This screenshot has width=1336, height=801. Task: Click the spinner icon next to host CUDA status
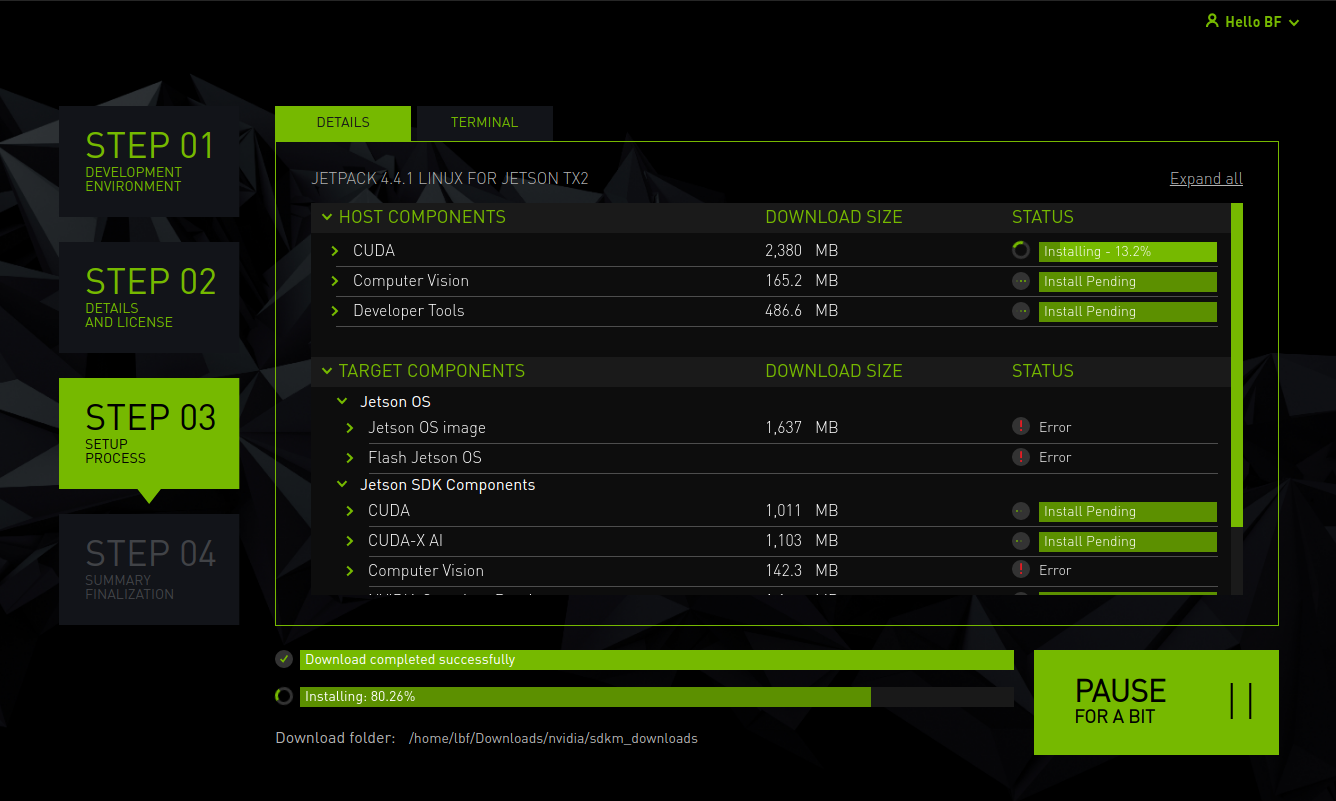(x=1021, y=251)
